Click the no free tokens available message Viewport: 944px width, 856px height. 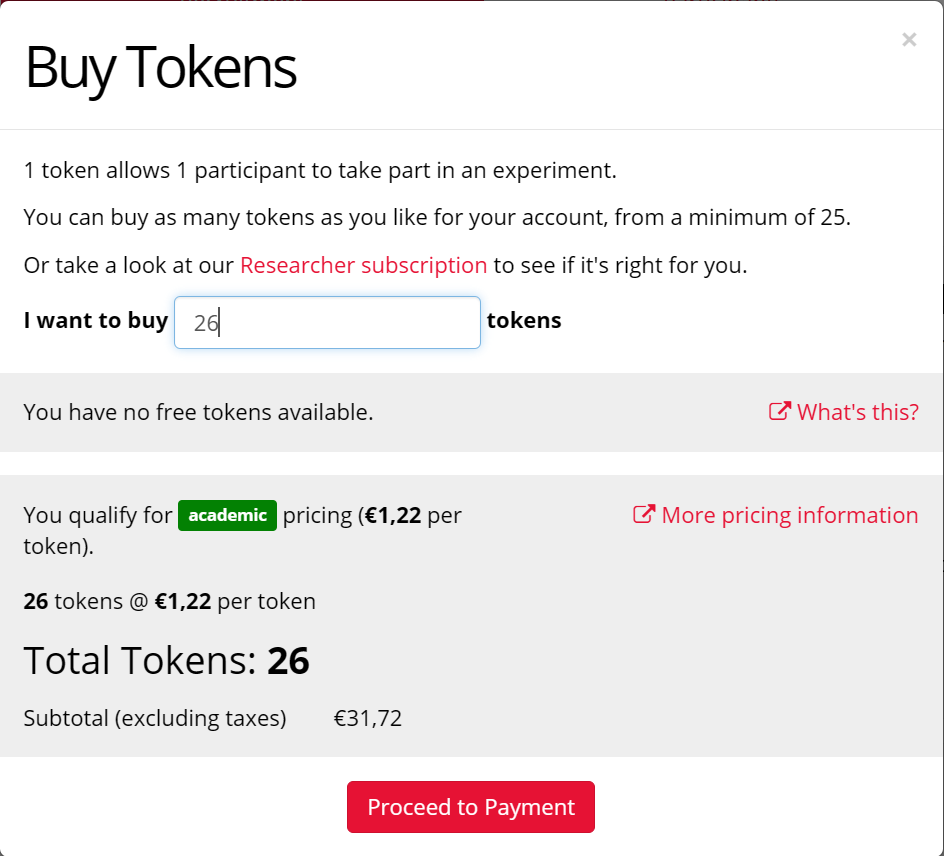tap(198, 412)
